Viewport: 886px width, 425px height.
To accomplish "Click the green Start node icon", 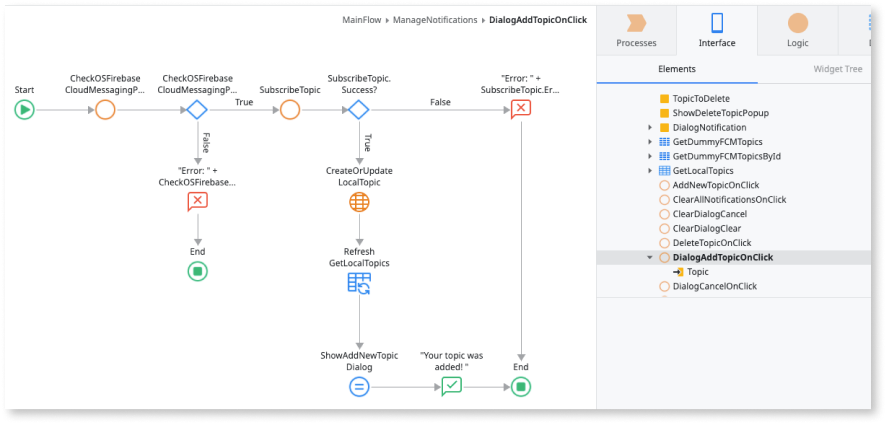I will tap(25, 110).
